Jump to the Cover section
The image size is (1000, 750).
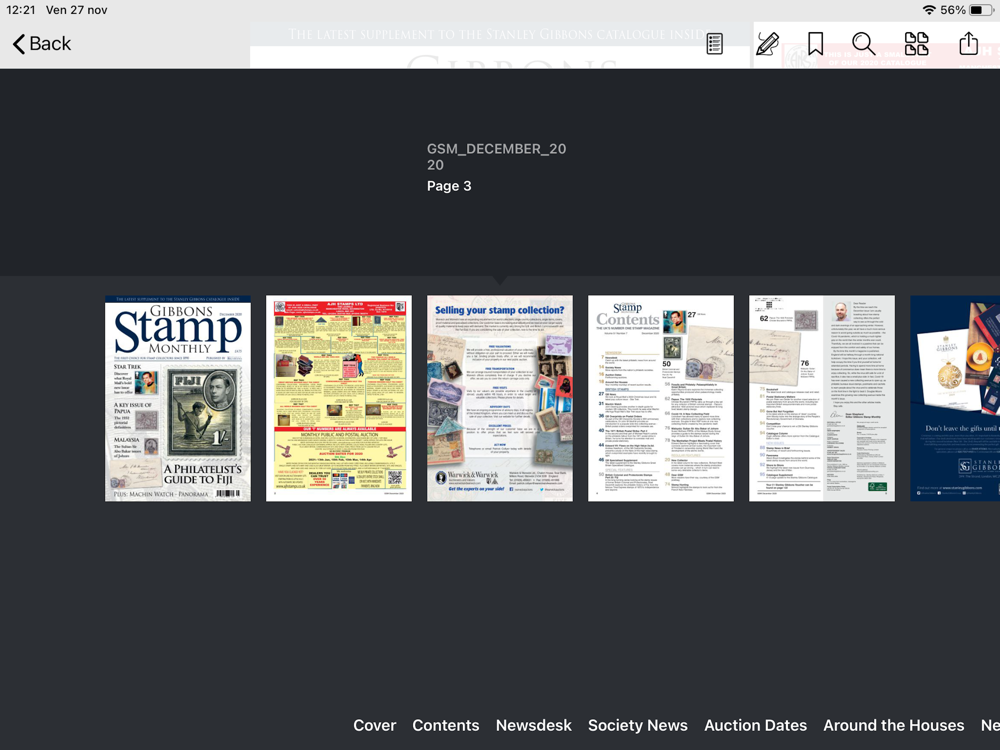tap(374, 725)
